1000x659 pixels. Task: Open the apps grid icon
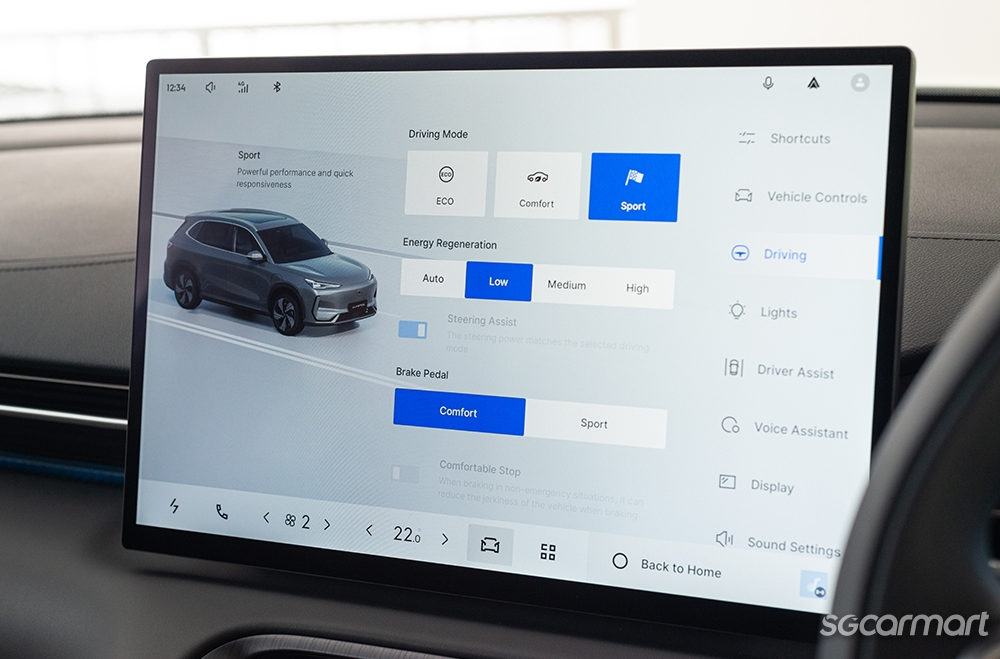click(x=548, y=552)
